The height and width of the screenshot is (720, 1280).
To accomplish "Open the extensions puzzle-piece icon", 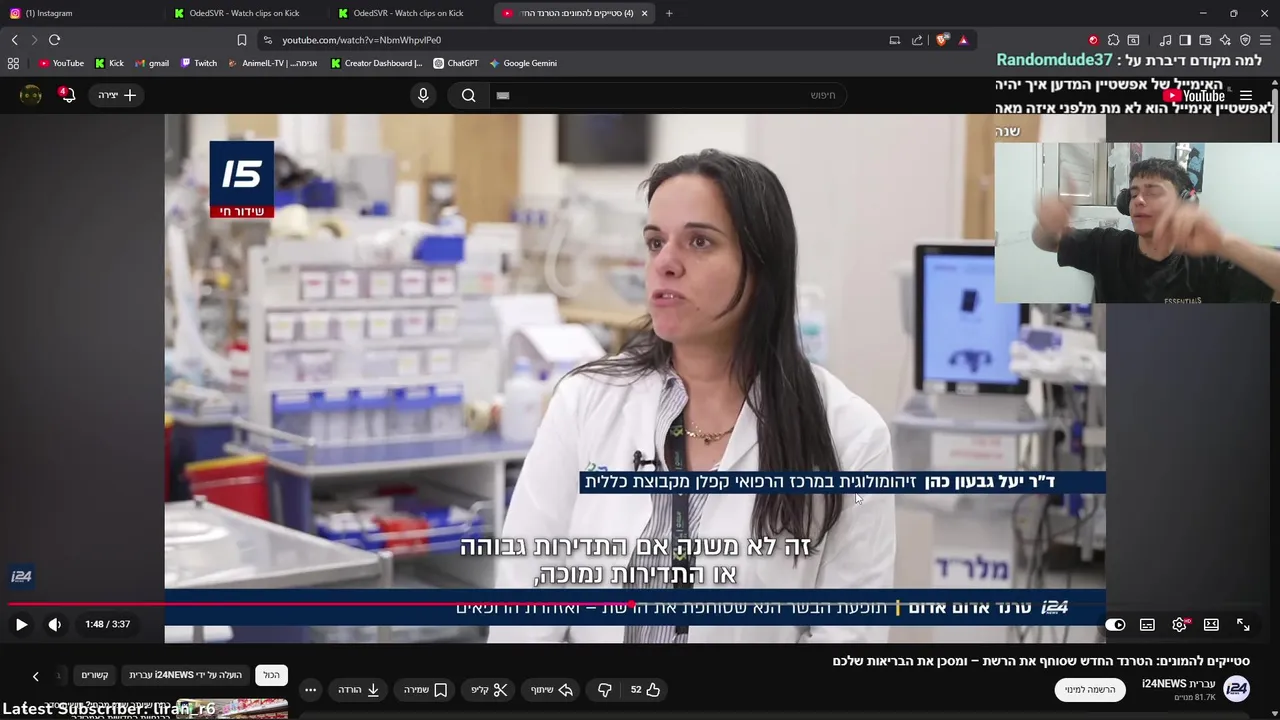I will [1114, 40].
